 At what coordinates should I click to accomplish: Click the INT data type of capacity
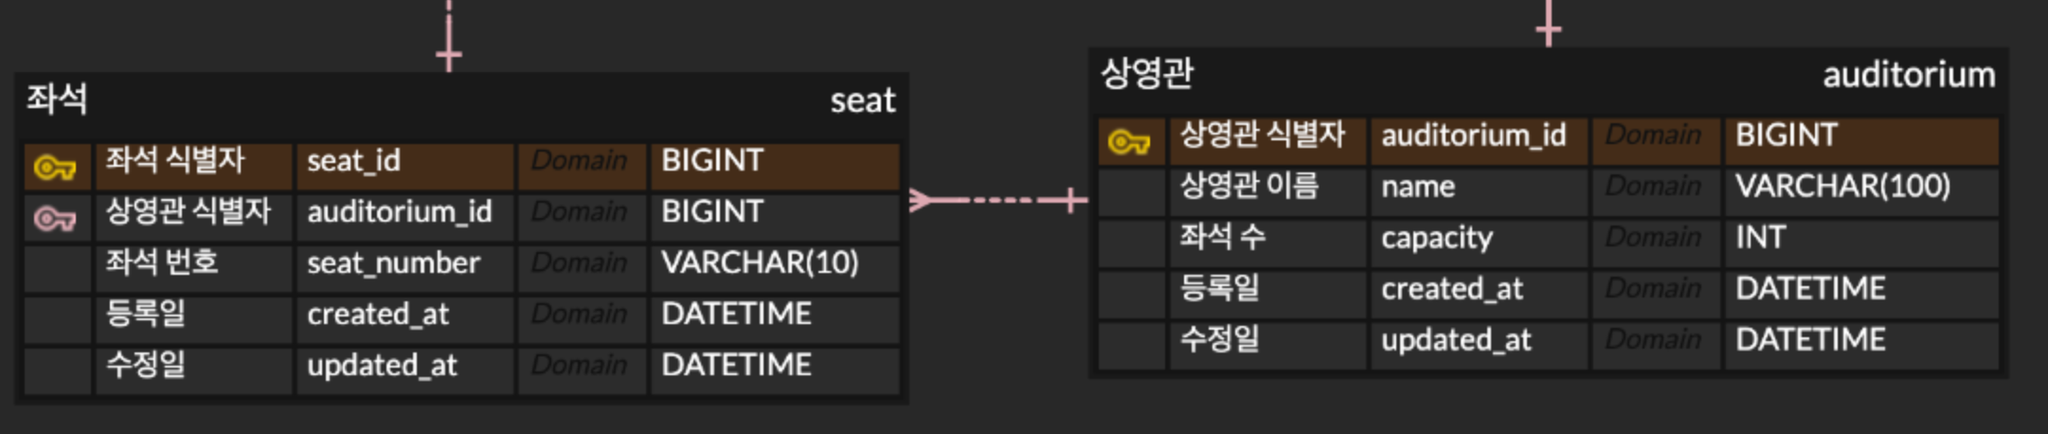1861,238
